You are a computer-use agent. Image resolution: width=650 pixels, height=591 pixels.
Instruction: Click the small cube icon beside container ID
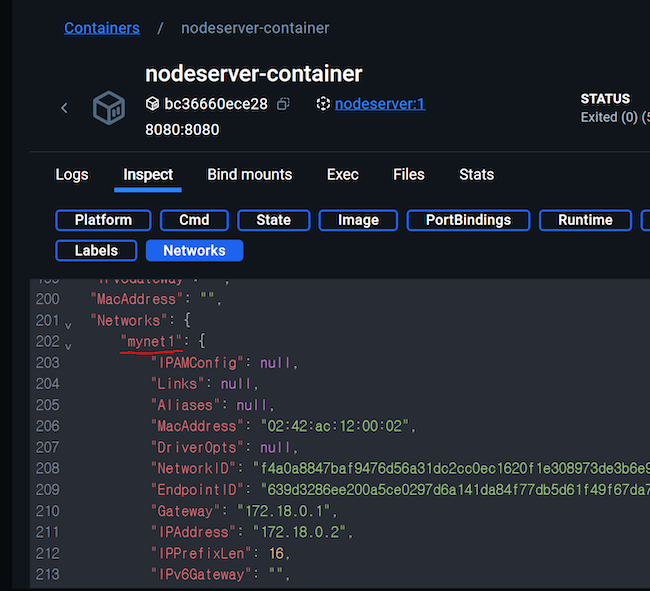(x=152, y=104)
